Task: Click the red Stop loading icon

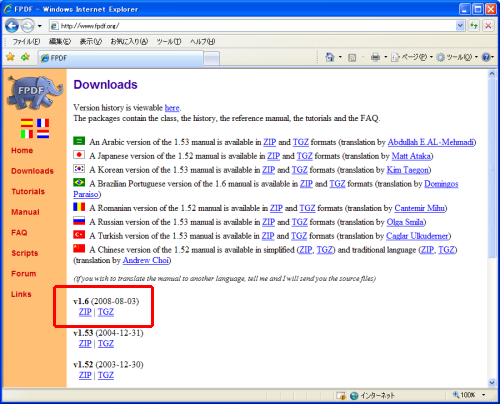Action: pyautogui.click(x=488, y=26)
